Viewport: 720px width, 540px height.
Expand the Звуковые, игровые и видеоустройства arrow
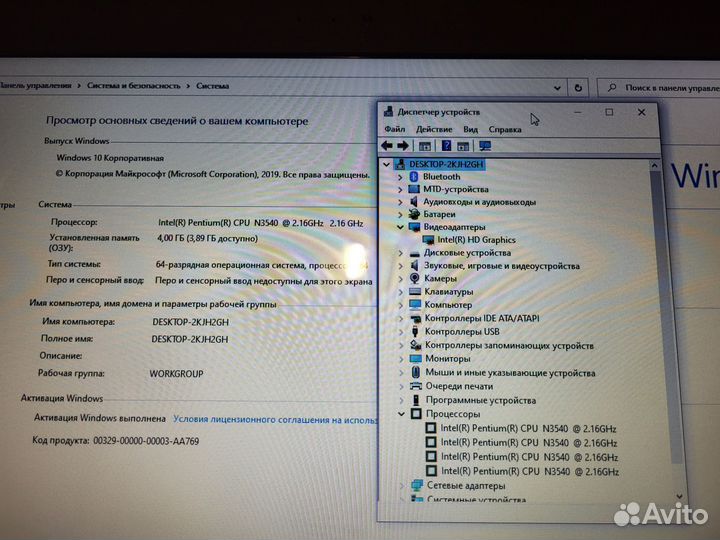(400, 266)
